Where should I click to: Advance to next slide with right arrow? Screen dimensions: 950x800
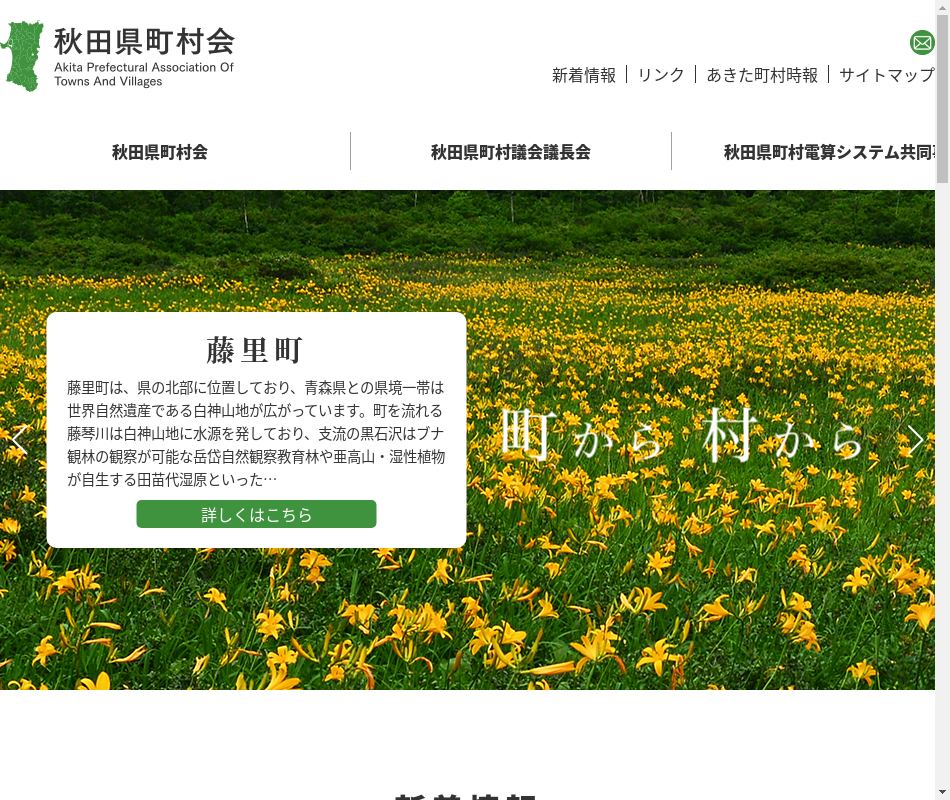(x=915, y=440)
